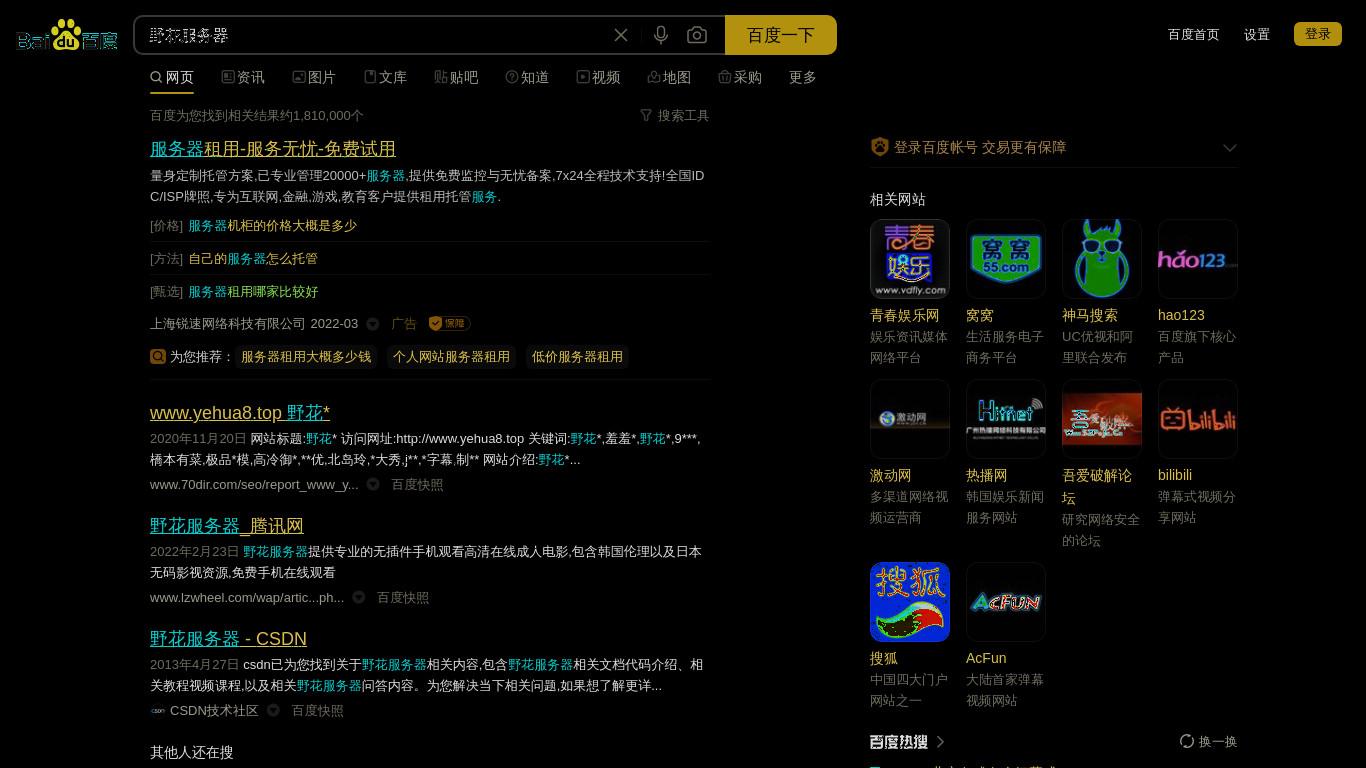Screen dimensions: 1366x768
Task: Open the 腾讯网 result title
Action: tap(227, 525)
